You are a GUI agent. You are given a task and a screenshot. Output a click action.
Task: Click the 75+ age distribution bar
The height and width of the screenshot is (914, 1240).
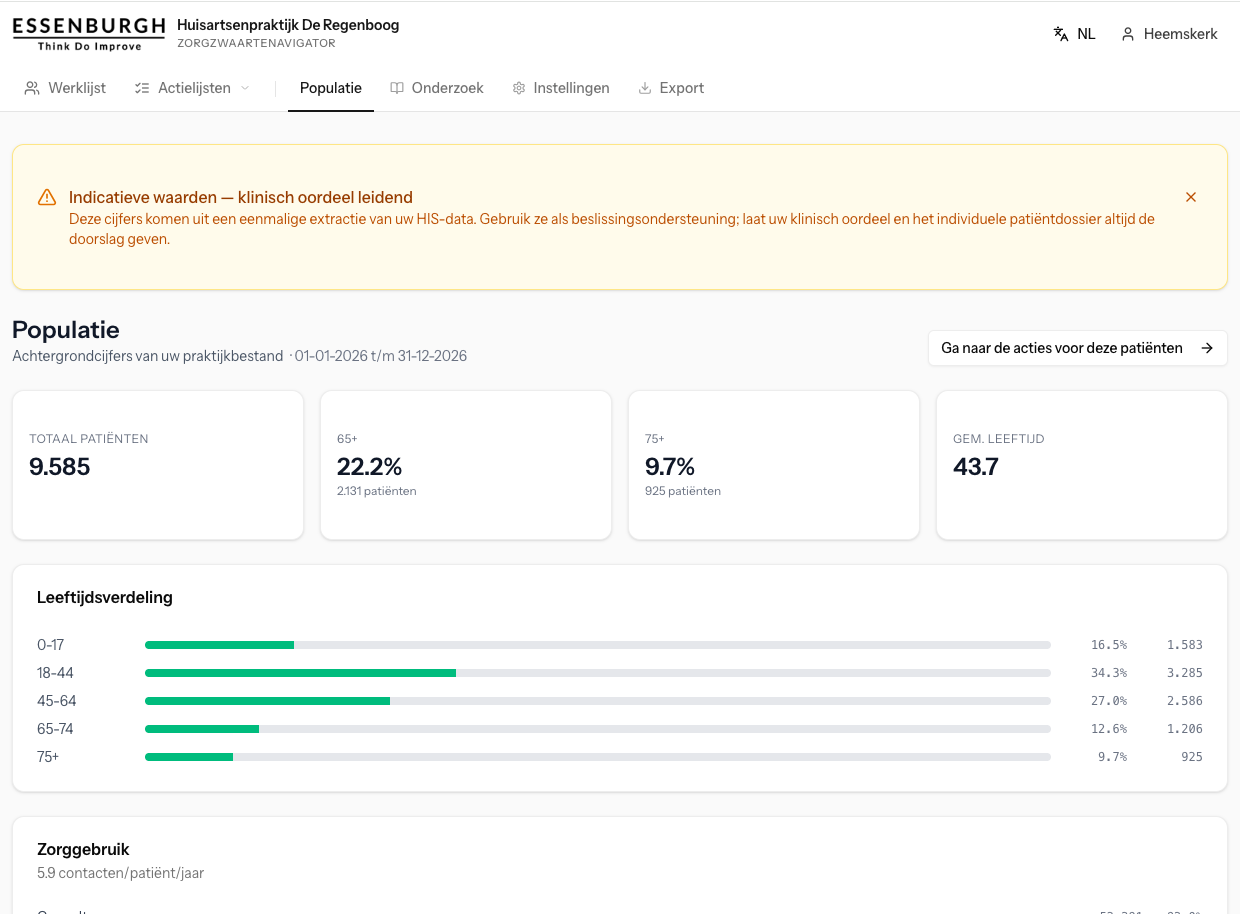pos(598,757)
